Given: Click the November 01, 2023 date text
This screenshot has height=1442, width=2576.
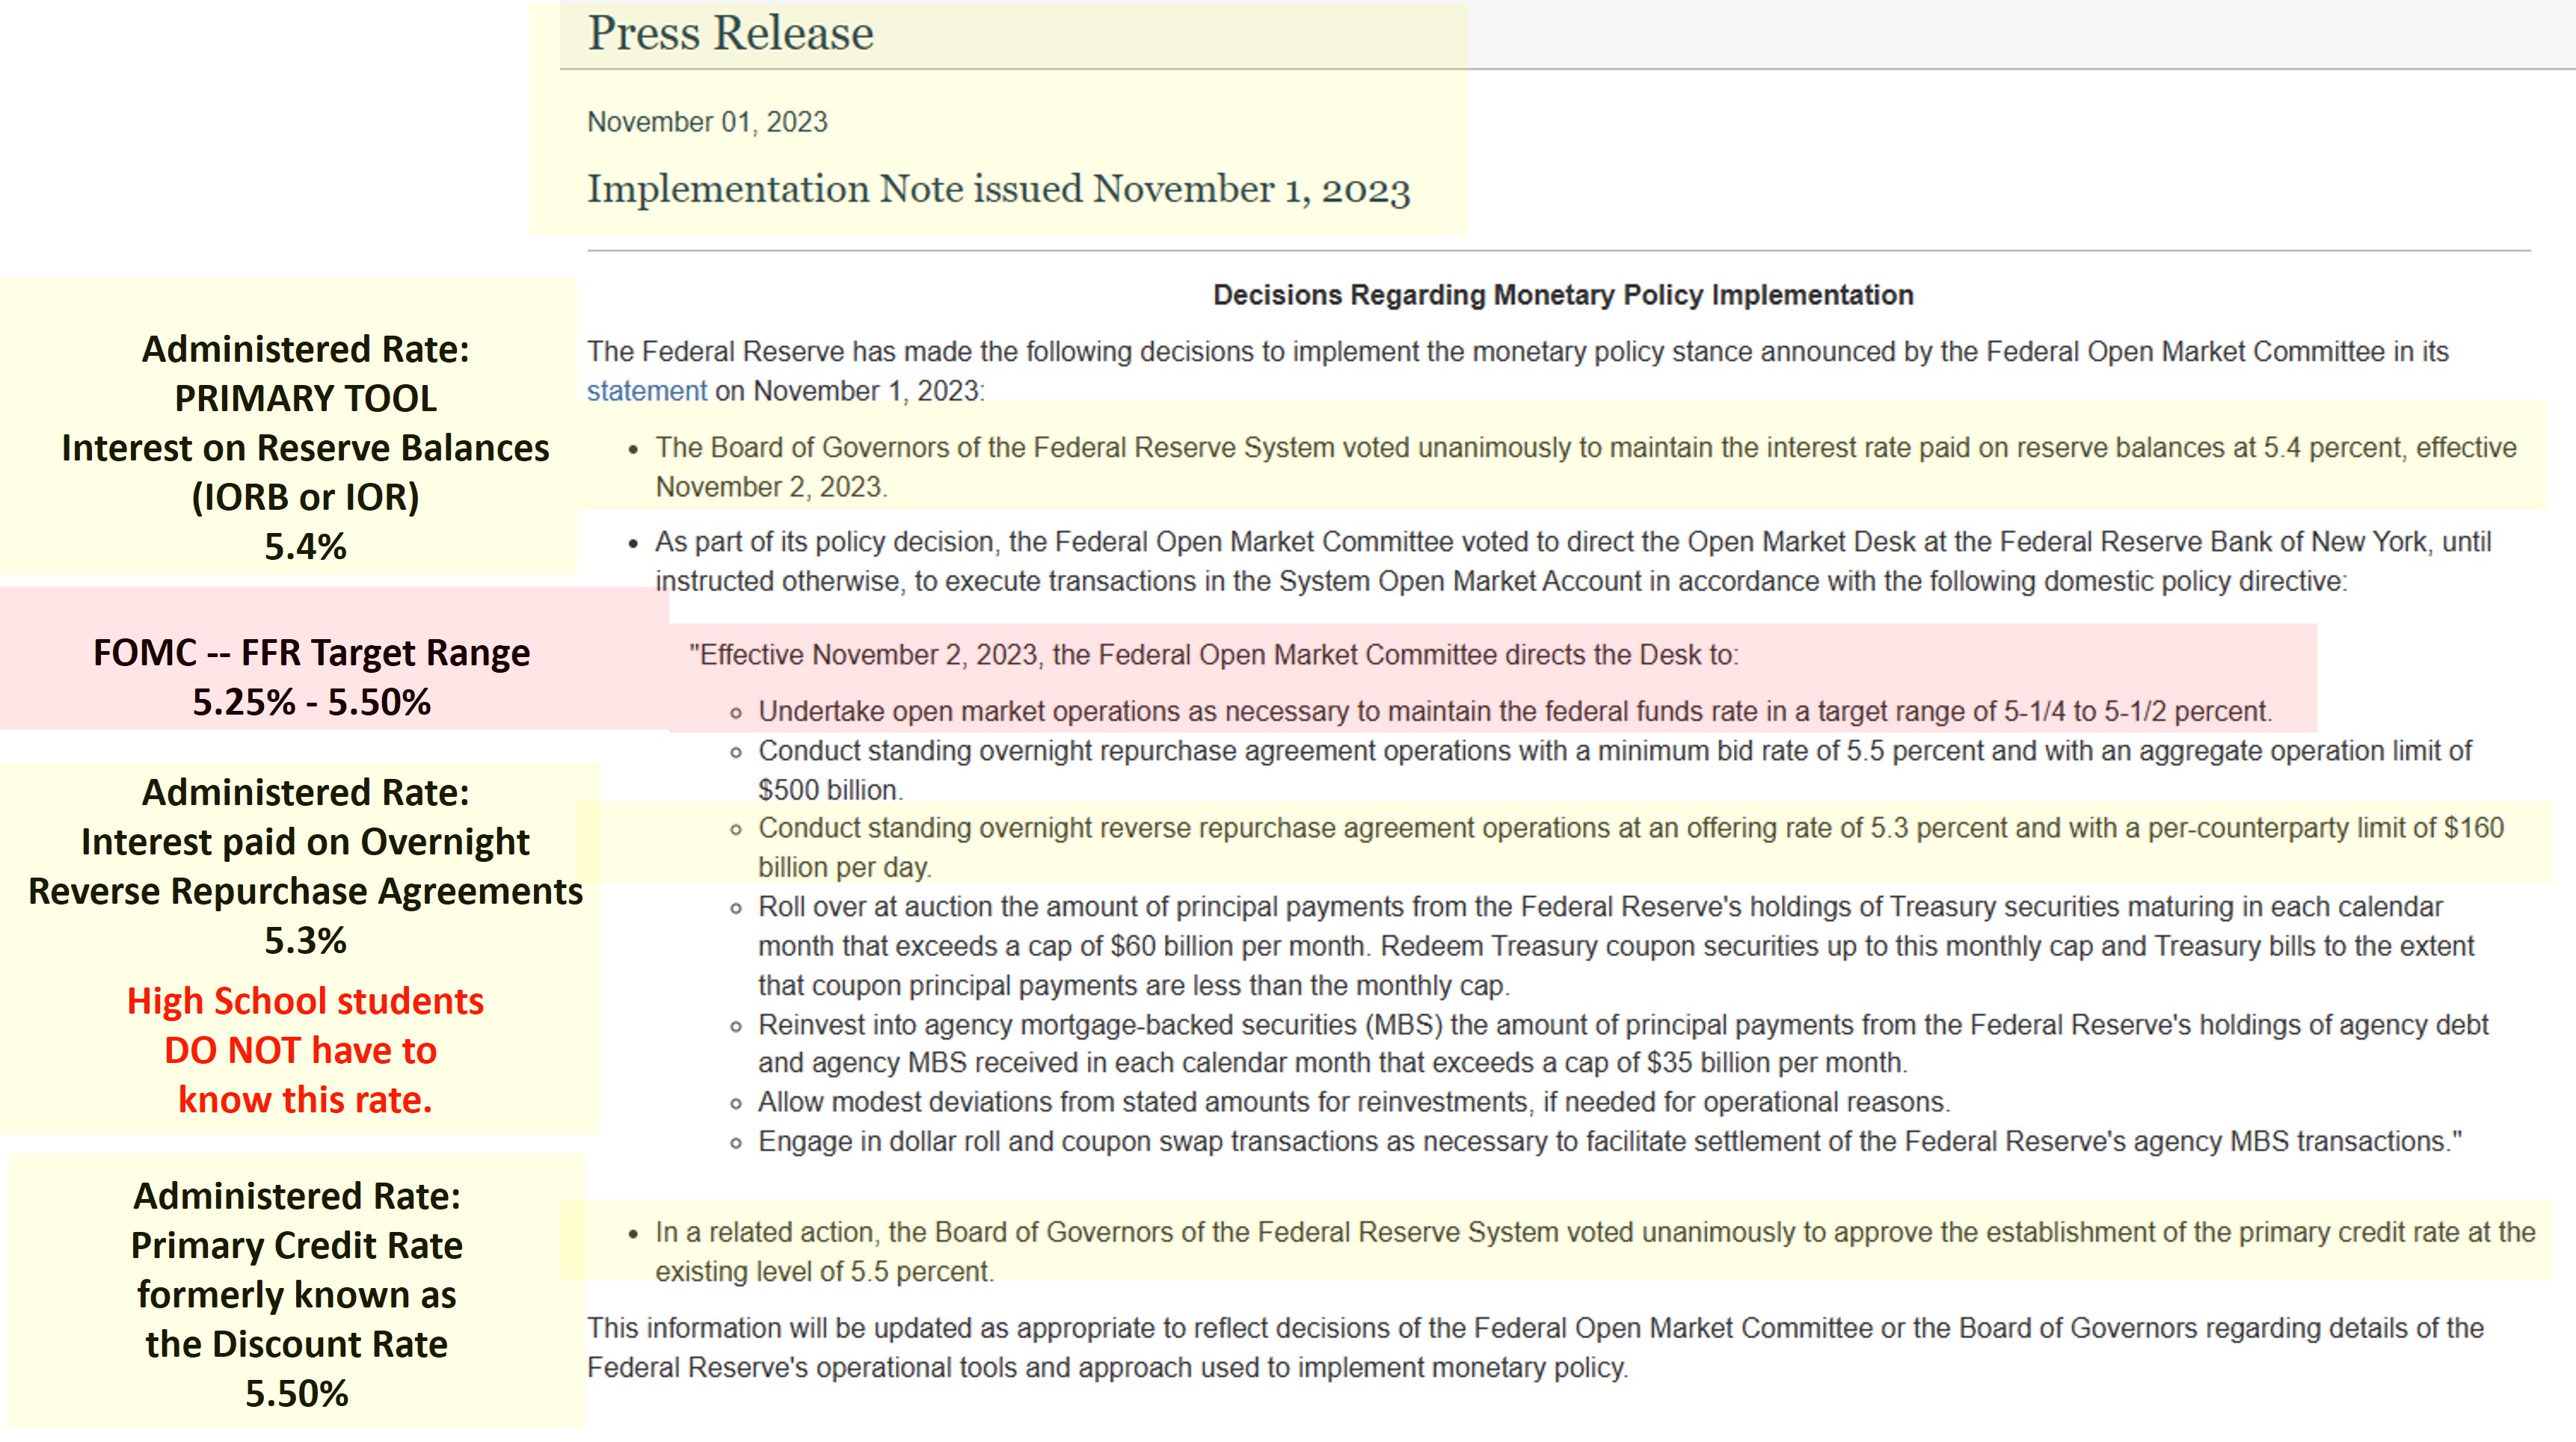Looking at the screenshot, I should [x=707, y=122].
